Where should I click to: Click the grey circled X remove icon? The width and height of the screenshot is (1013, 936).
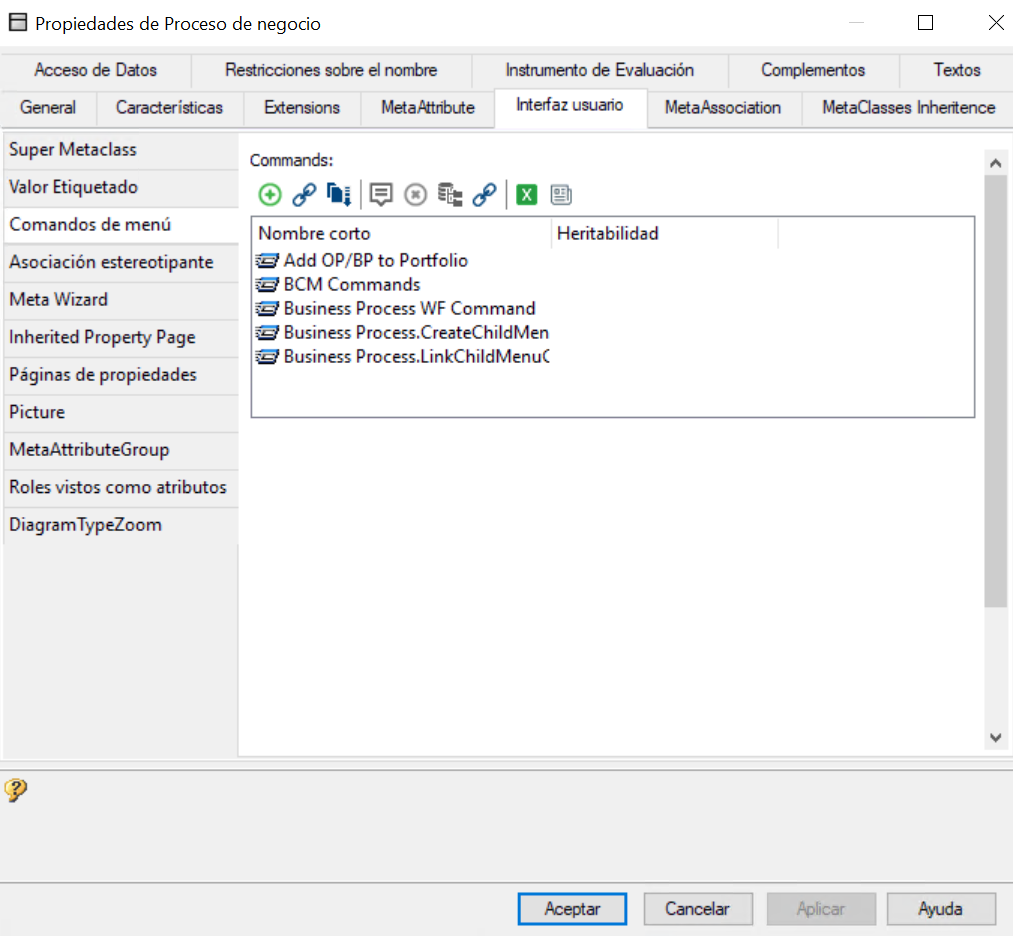click(415, 194)
